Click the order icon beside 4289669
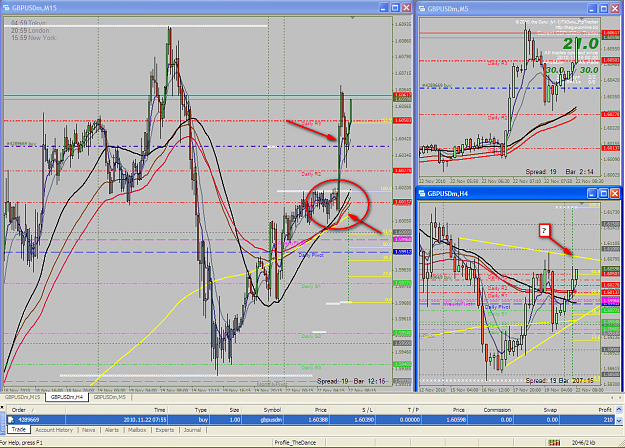 (11, 420)
